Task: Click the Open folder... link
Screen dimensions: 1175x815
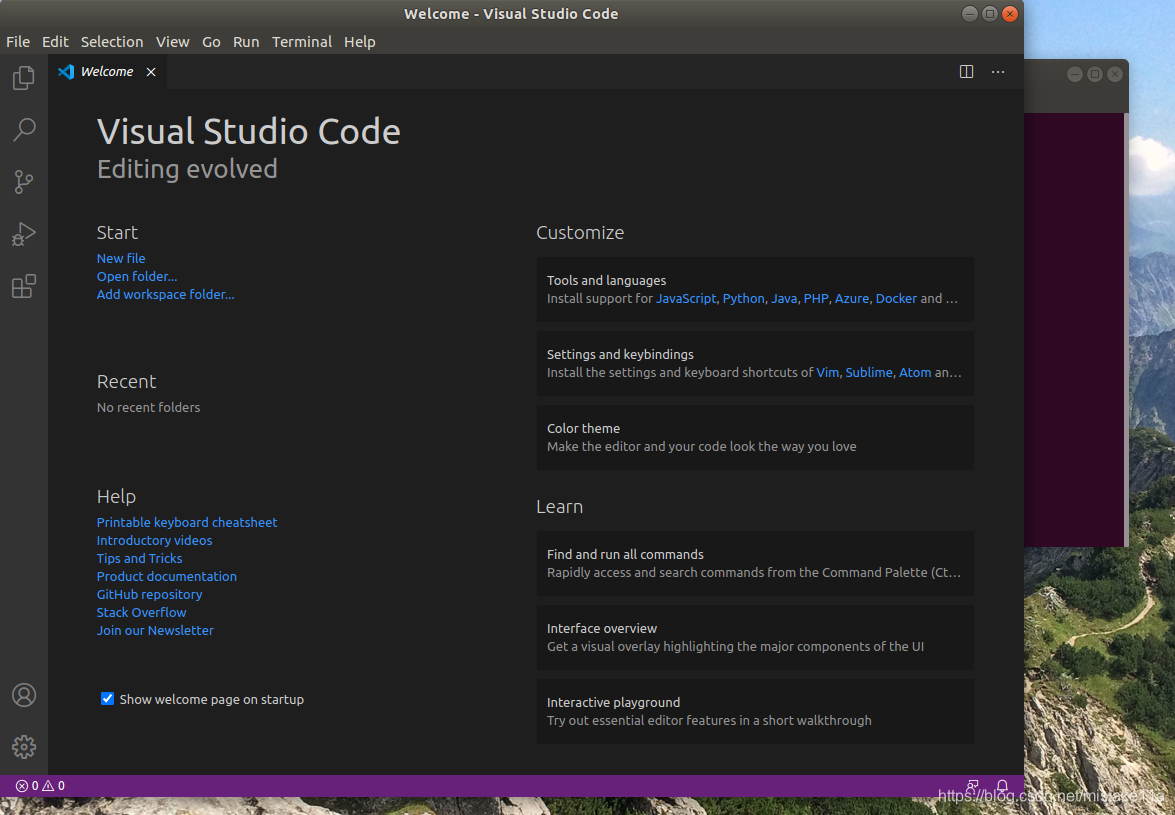Action: click(137, 276)
